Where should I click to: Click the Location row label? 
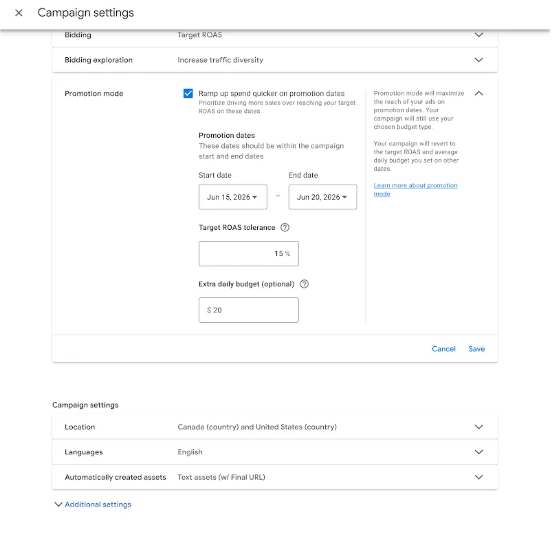80,427
